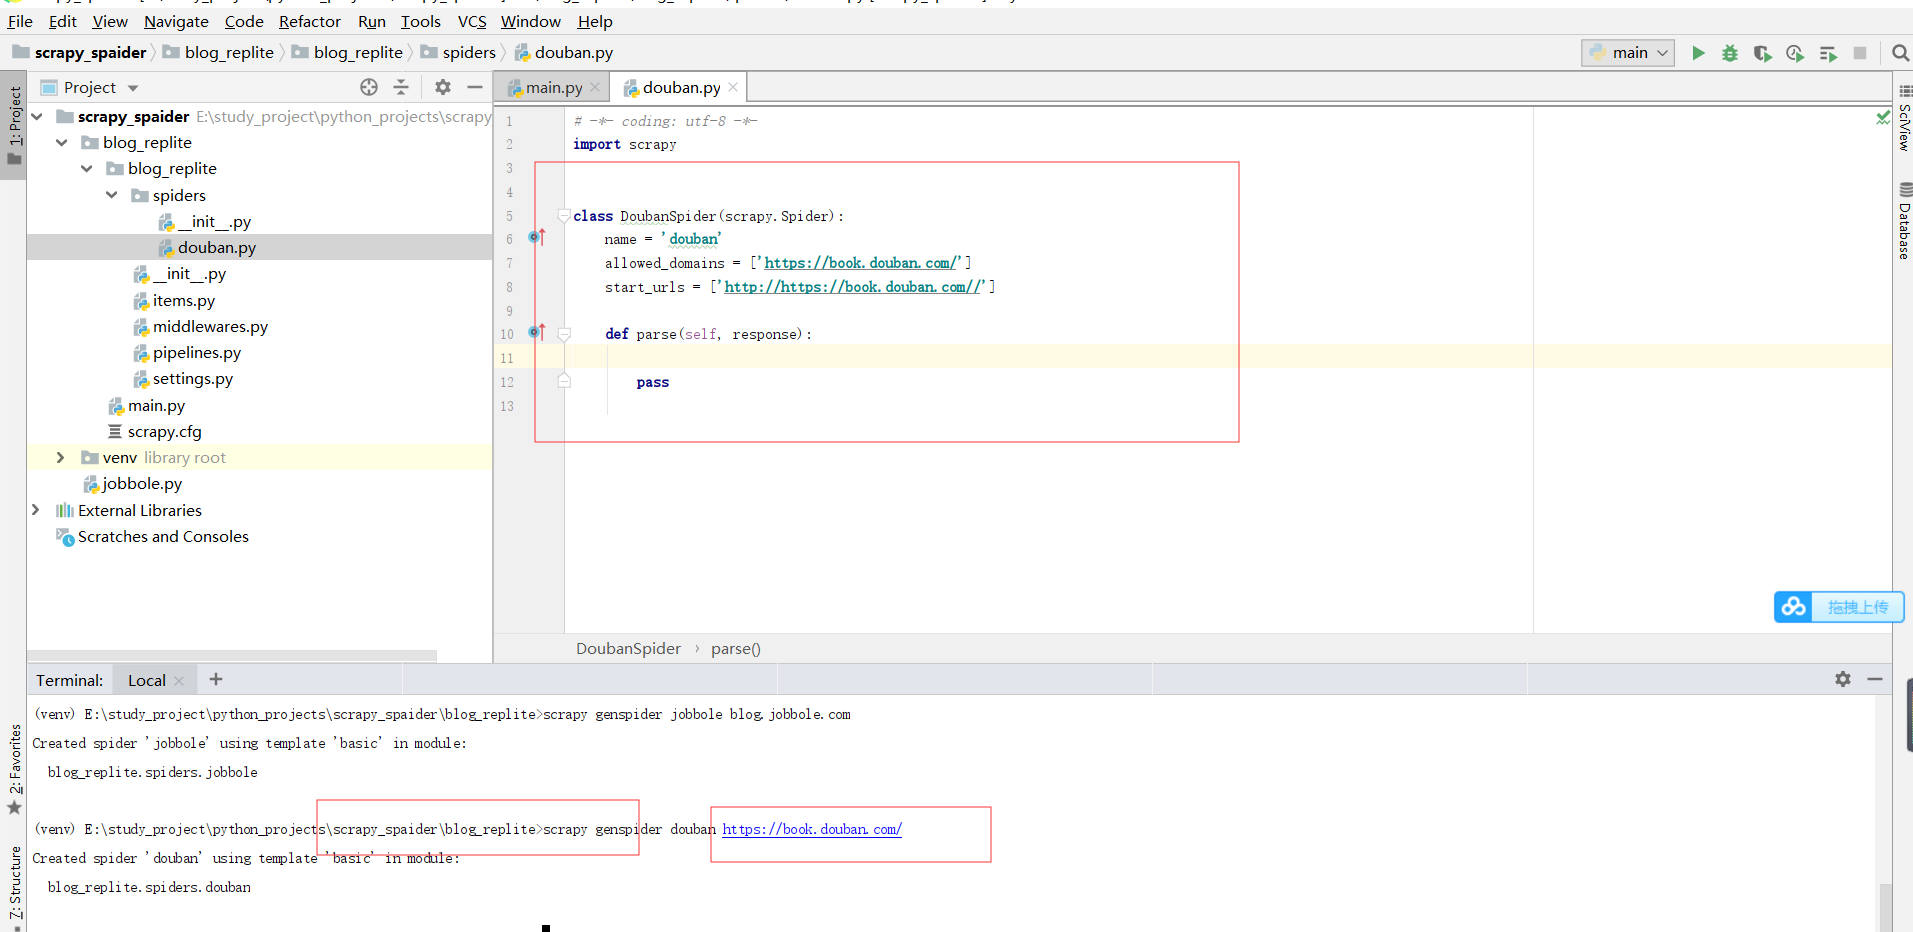Click override gutter marker on line 10
This screenshot has height=932, width=1913.
click(x=537, y=332)
